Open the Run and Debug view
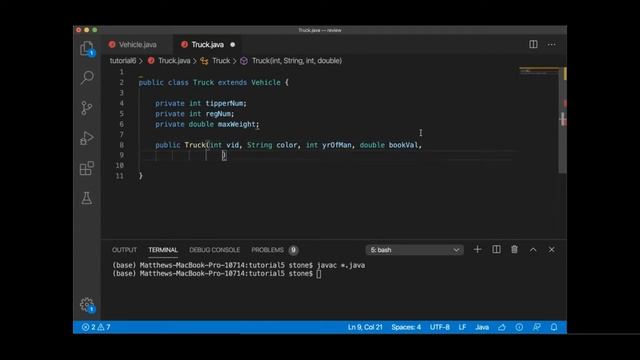Screen dimensions: 640x360 pos(87,138)
